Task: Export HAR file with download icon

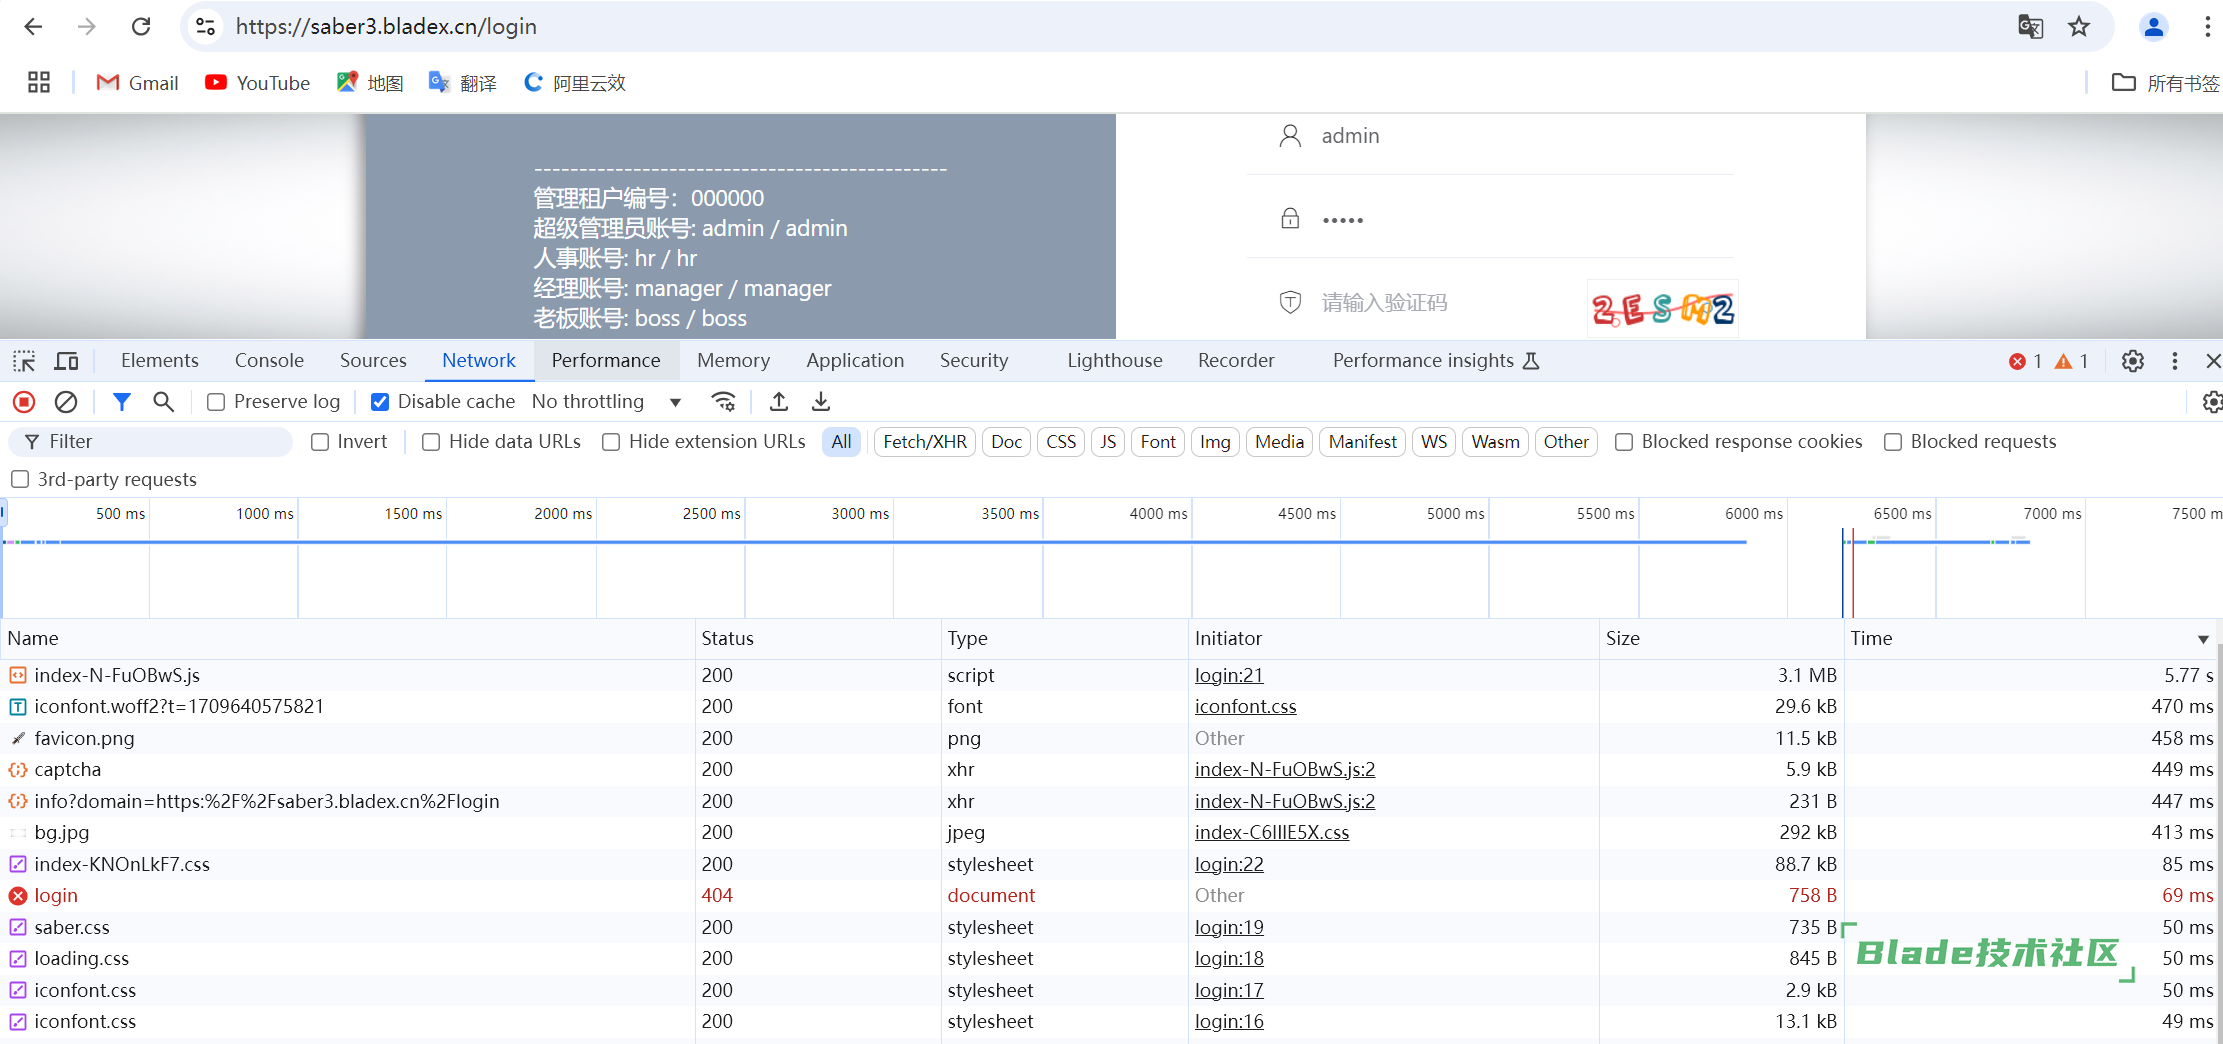Action: coord(821,402)
